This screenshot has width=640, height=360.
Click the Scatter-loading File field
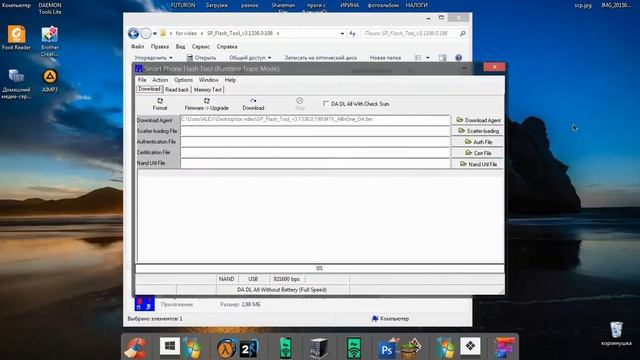coord(315,131)
